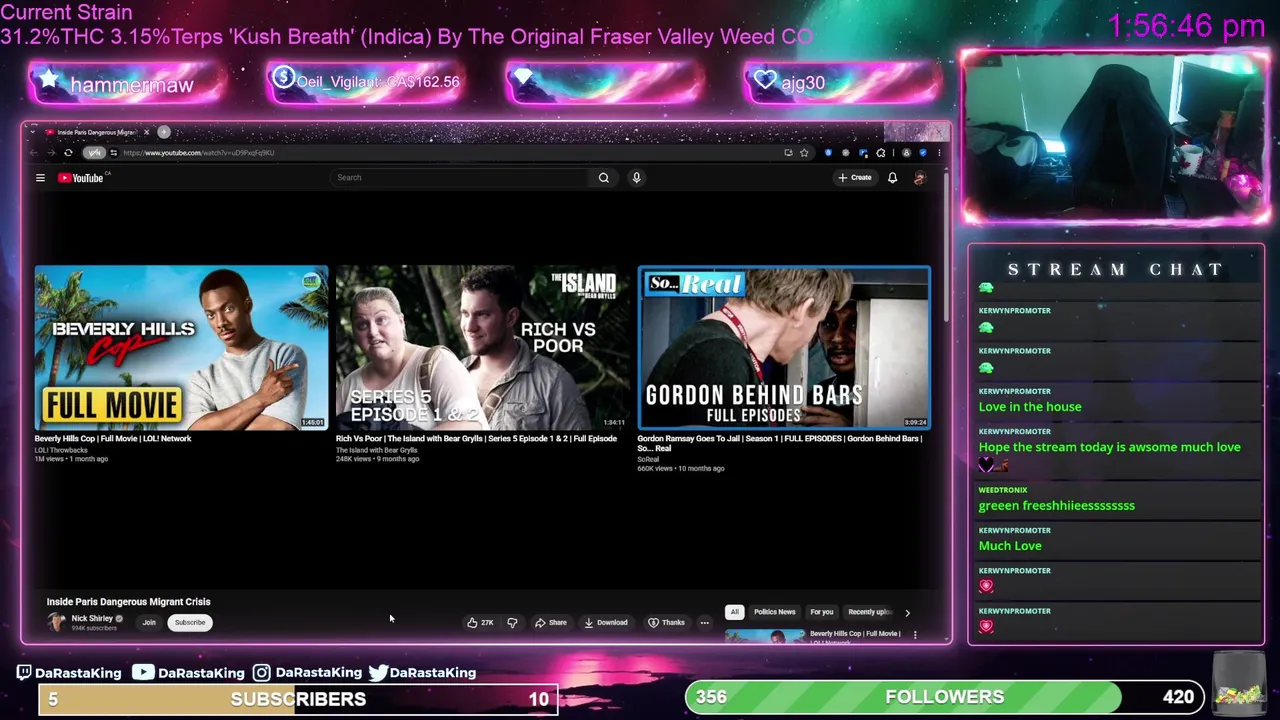Click the subscribers goal progress bar
The width and height of the screenshot is (1280, 720).
pos(298,699)
